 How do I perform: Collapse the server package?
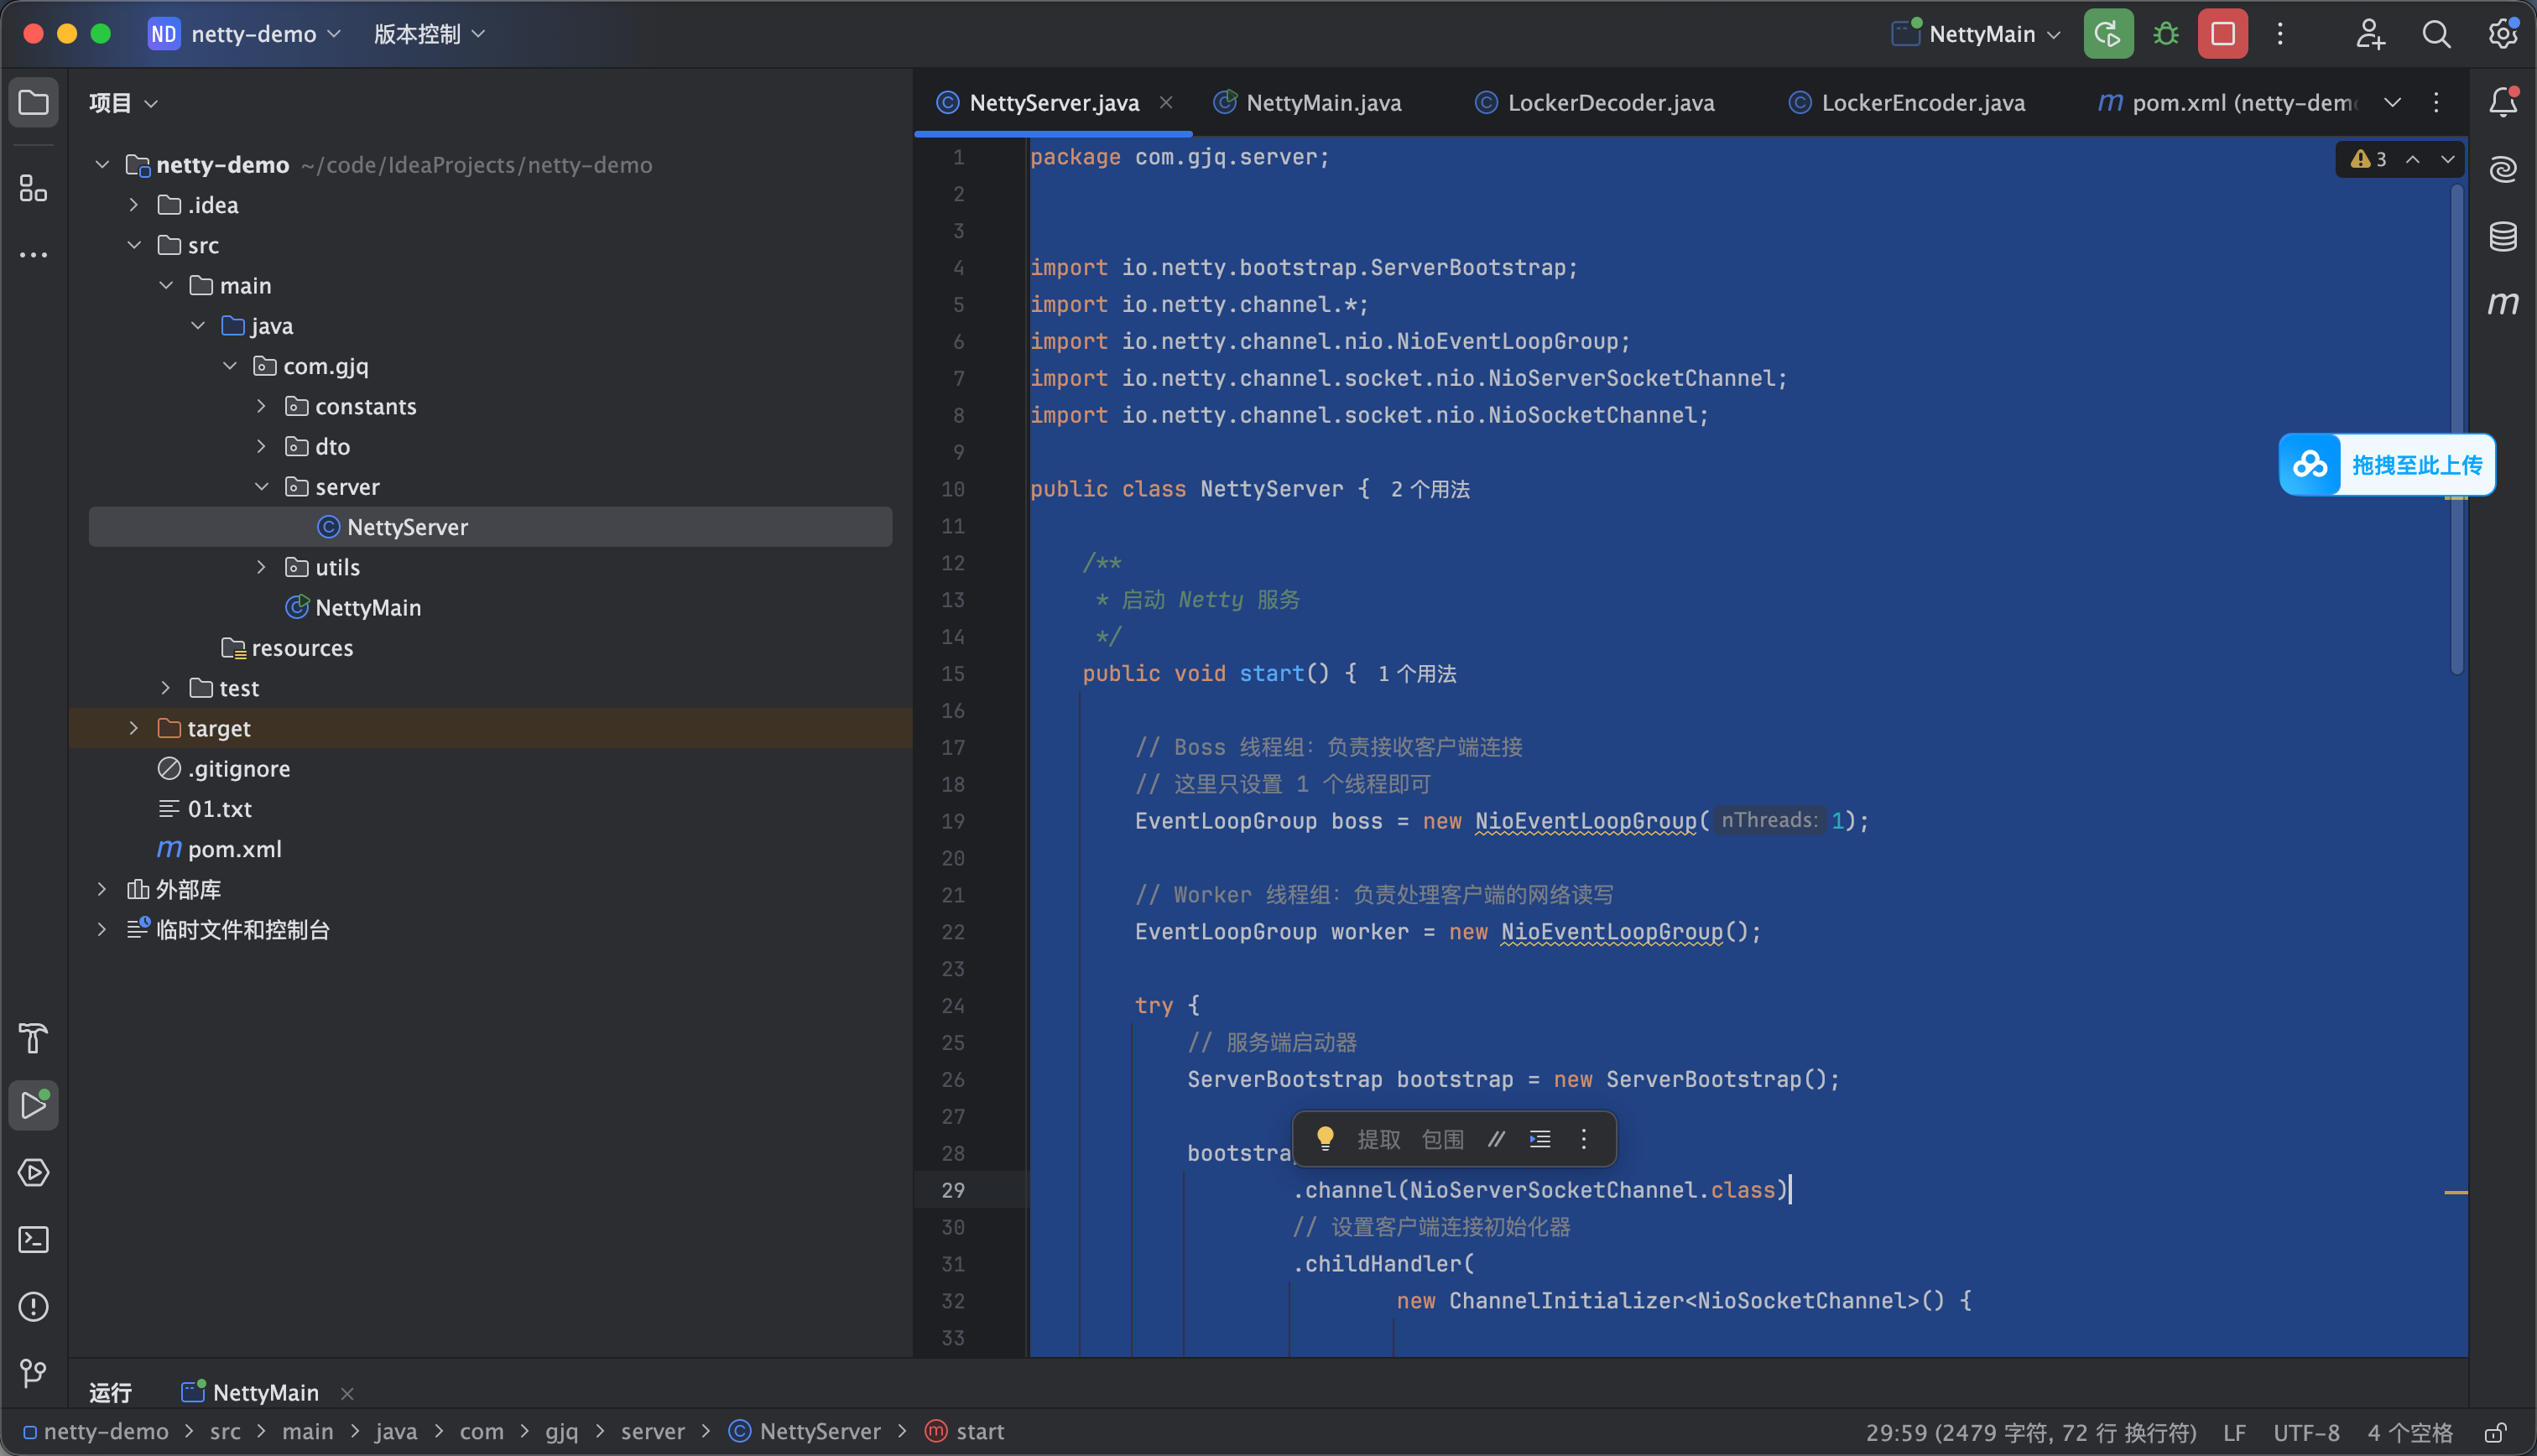coord(261,487)
